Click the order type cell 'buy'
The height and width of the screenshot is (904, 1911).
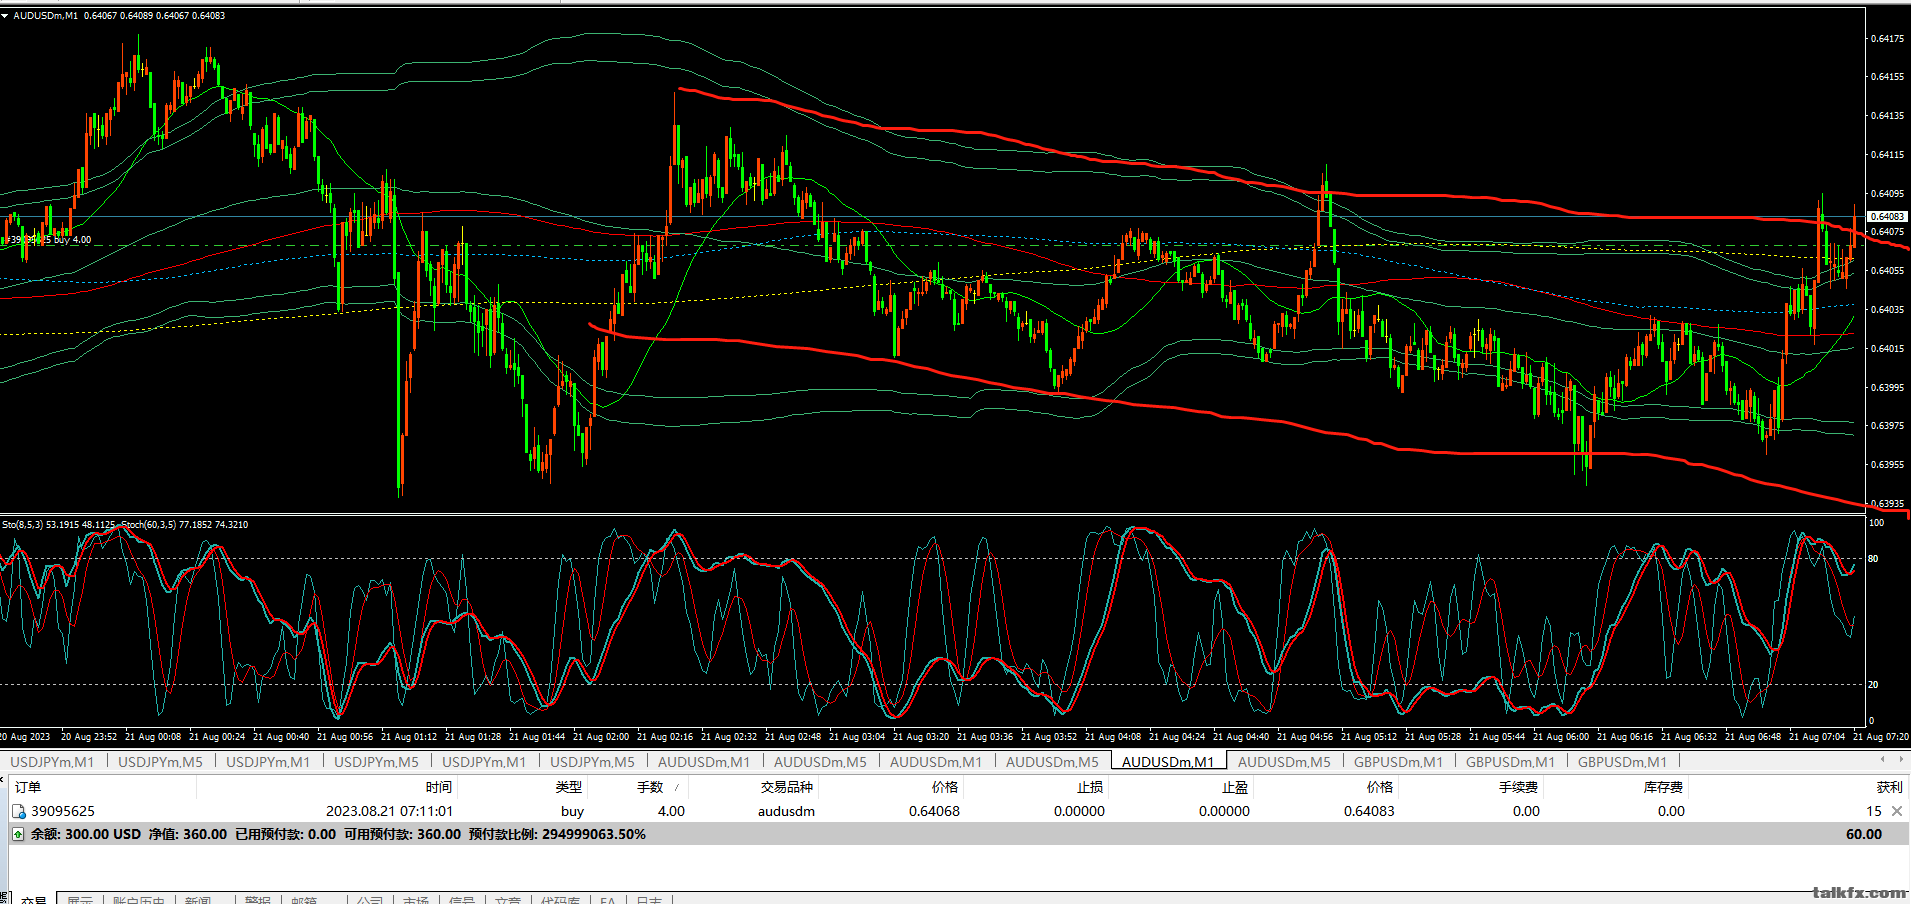click(572, 811)
